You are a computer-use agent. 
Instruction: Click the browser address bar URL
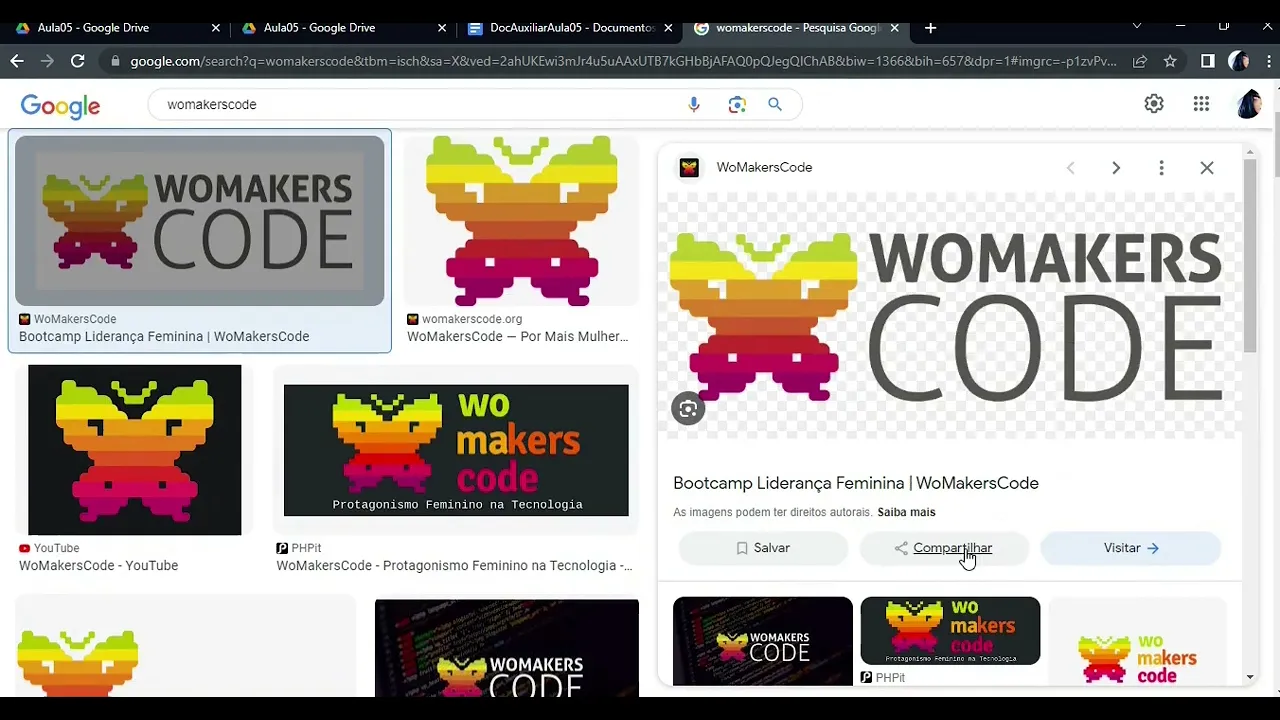click(x=623, y=61)
